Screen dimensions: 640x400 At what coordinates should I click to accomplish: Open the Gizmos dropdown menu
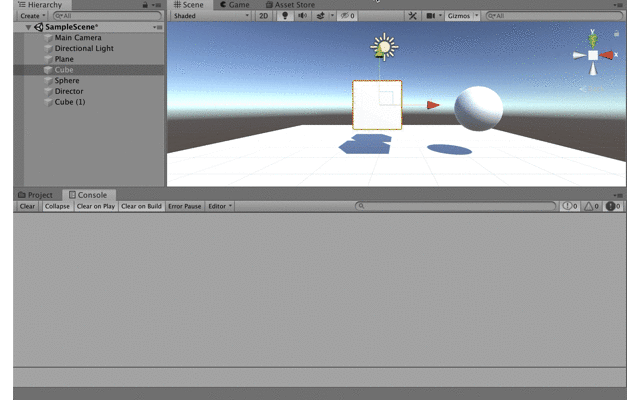tap(462, 16)
